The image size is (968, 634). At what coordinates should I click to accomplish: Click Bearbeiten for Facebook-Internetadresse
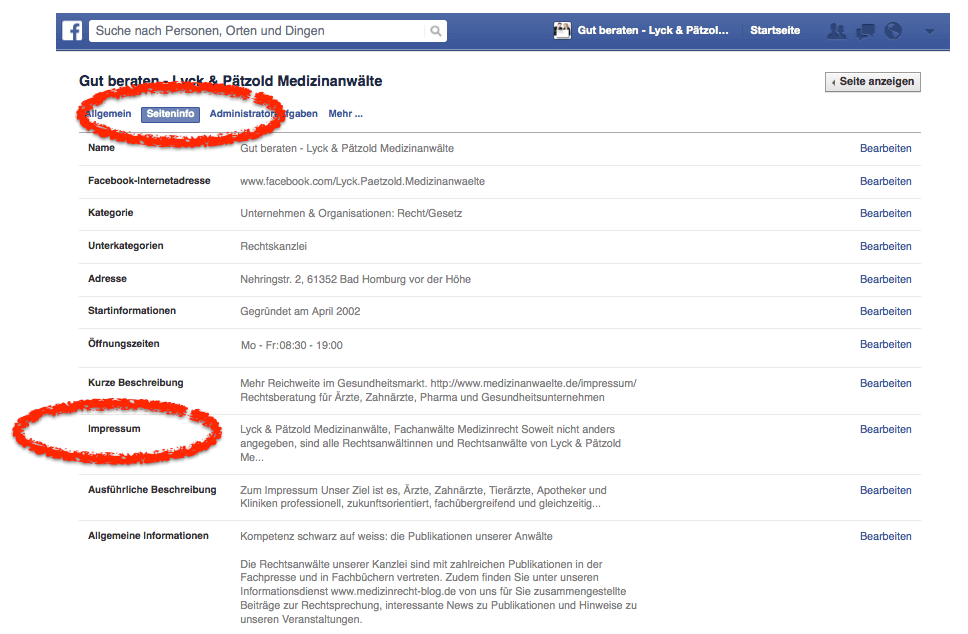[885, 181]
